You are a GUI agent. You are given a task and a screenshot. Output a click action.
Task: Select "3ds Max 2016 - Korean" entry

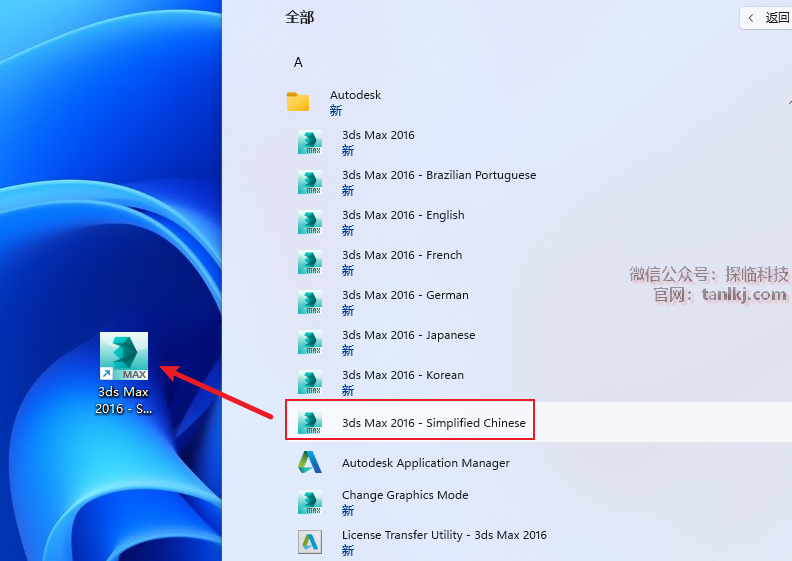[403, 375]
